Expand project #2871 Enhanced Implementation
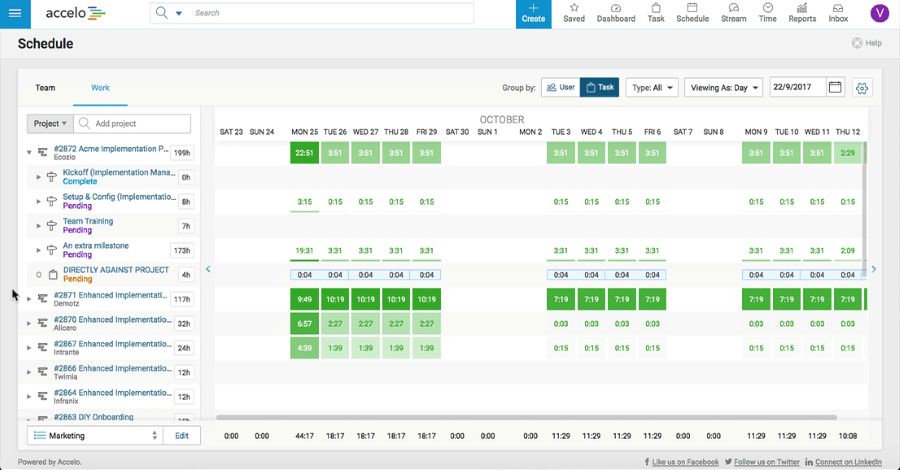The image size is (900, 470). click(29, 299)
